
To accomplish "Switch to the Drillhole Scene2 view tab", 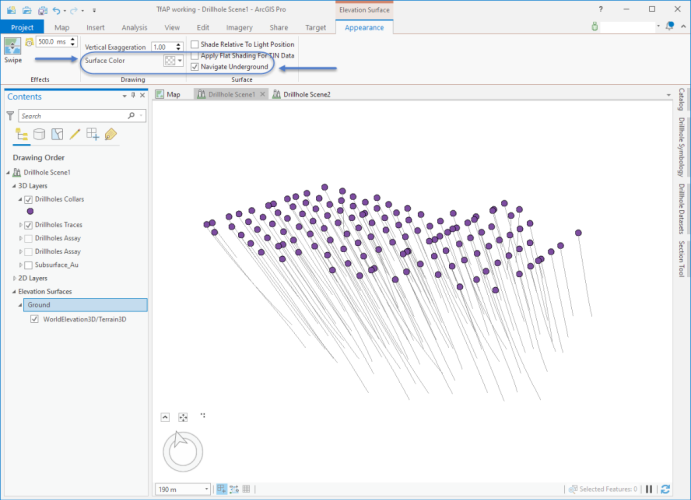I will 305,94.
